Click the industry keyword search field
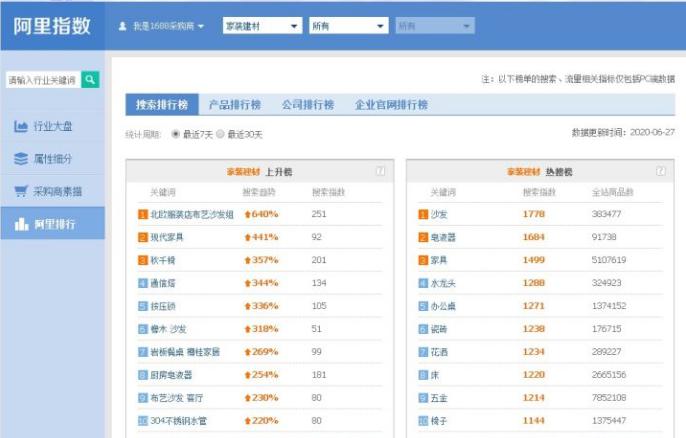686x438 pixels. coord(43,80)
